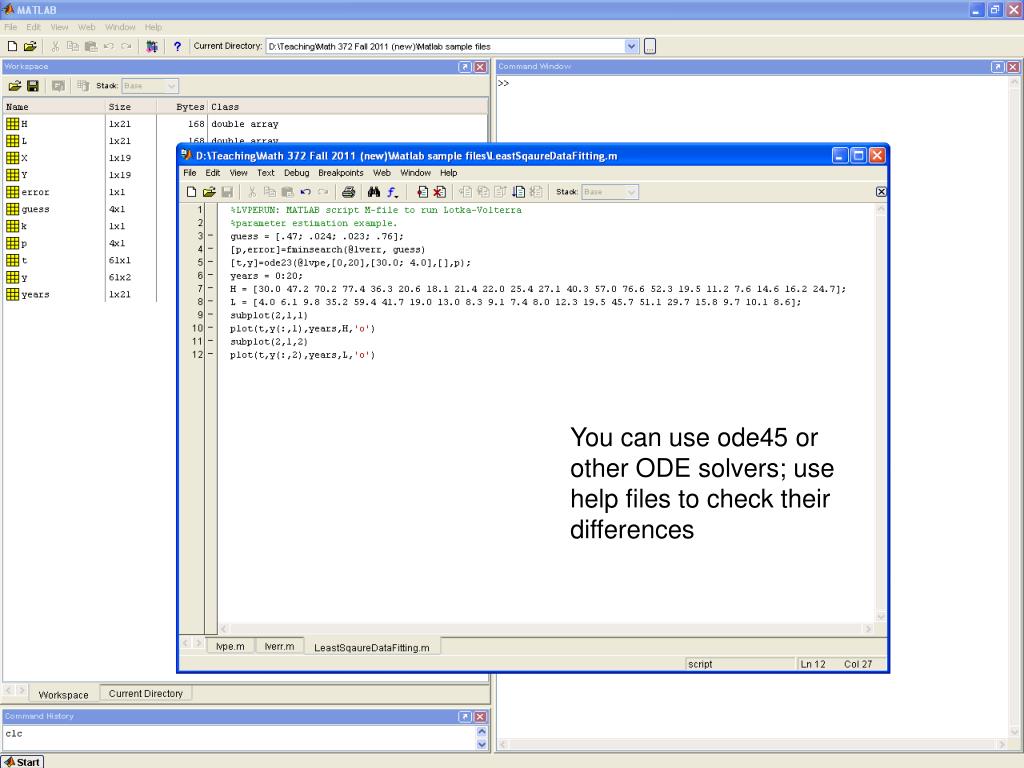This screenshot has height=768, width=1024.
Task: Open editor Text menu
Action: 266,173
